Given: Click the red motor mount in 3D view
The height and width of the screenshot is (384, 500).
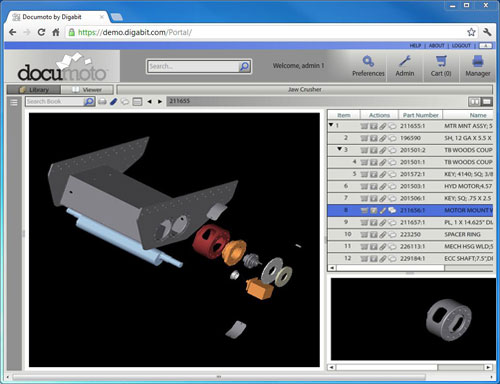Looking at the screenshot, I should coord(211,241).
